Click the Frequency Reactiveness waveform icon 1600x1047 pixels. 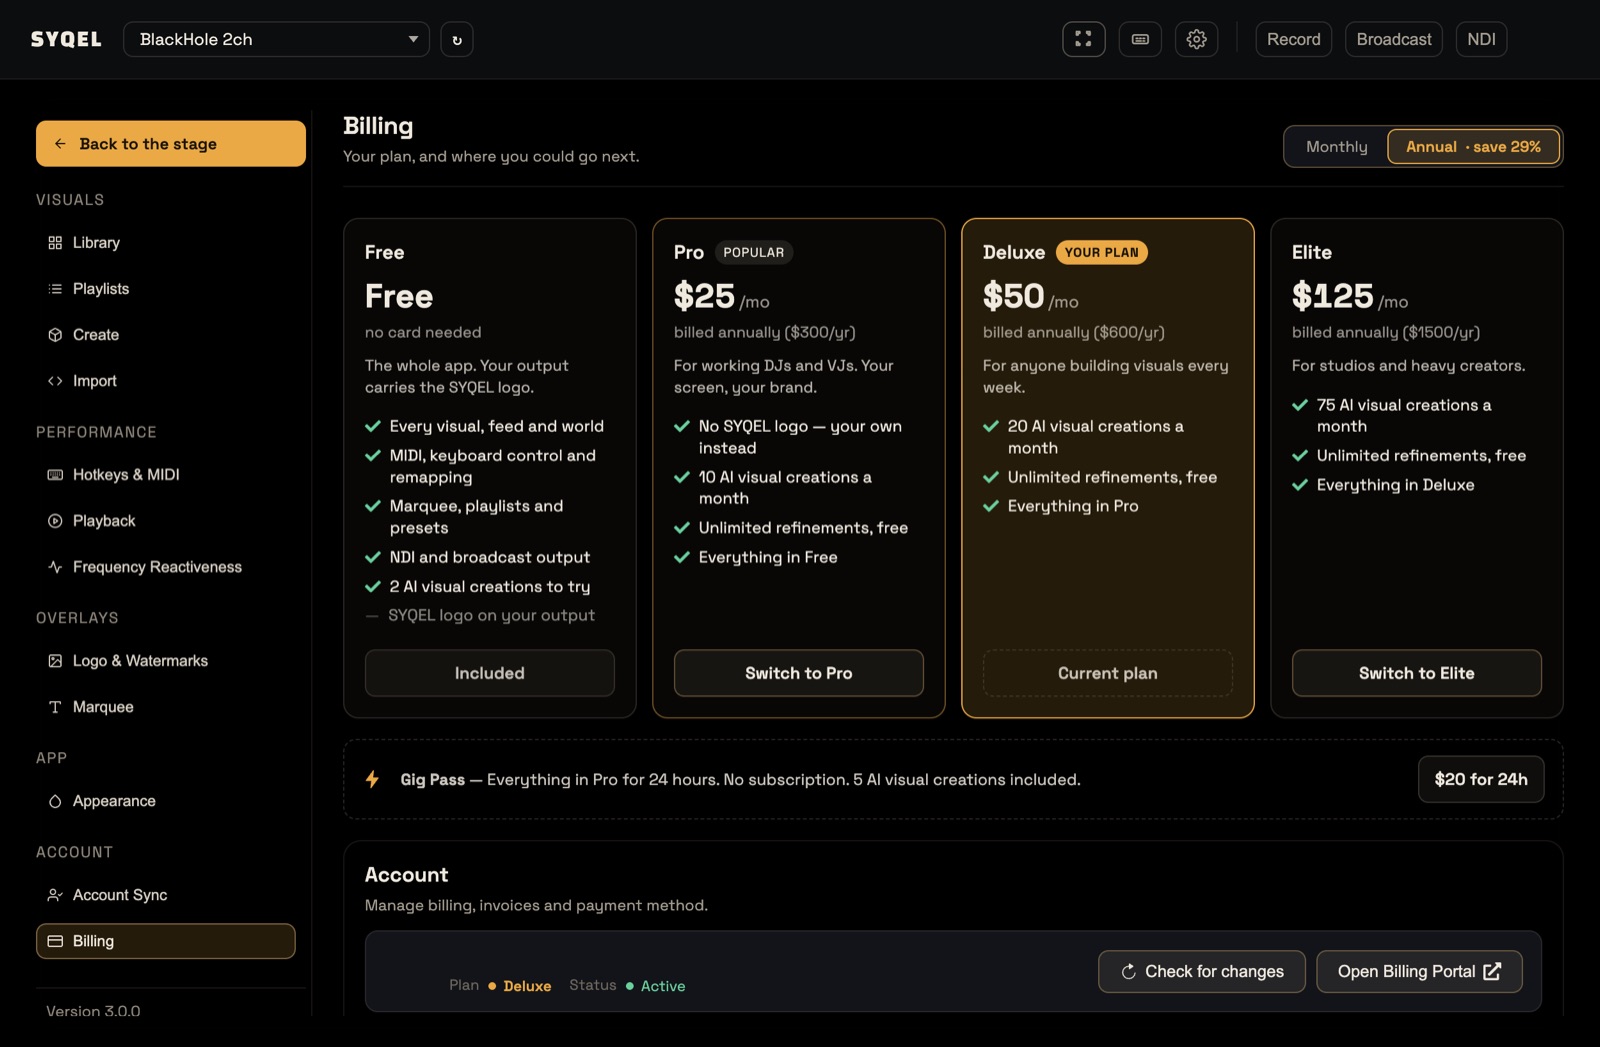coord(55,567)
